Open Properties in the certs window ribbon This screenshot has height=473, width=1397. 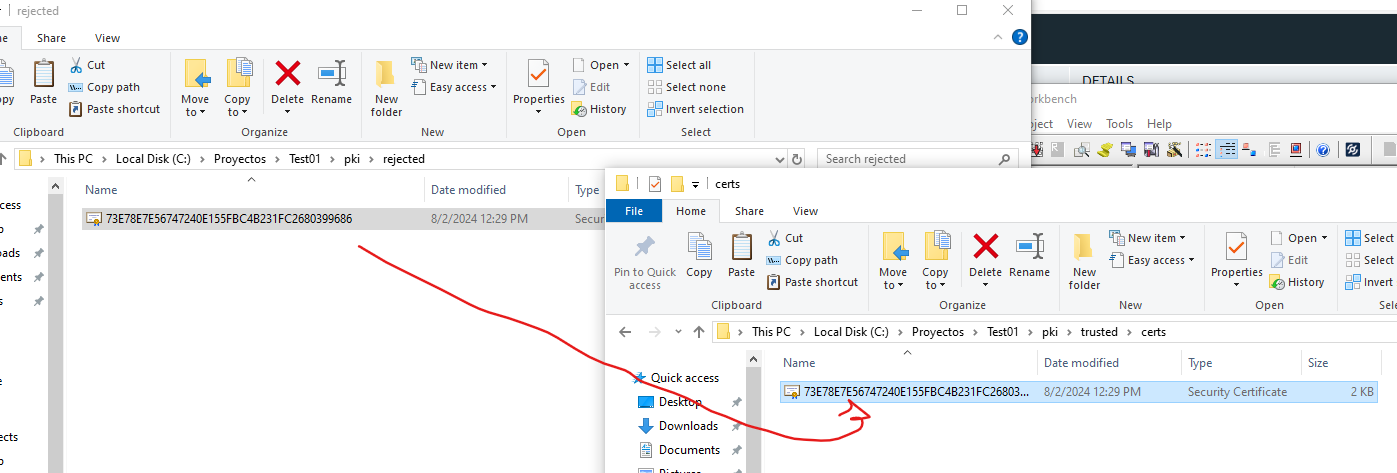pyautogui.click(x=1237, y=261)
